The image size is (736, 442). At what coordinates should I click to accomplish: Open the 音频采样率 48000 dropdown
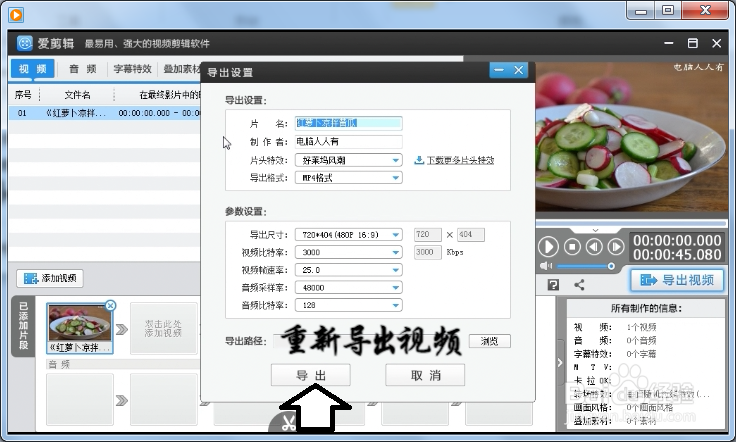coord(348,288)
